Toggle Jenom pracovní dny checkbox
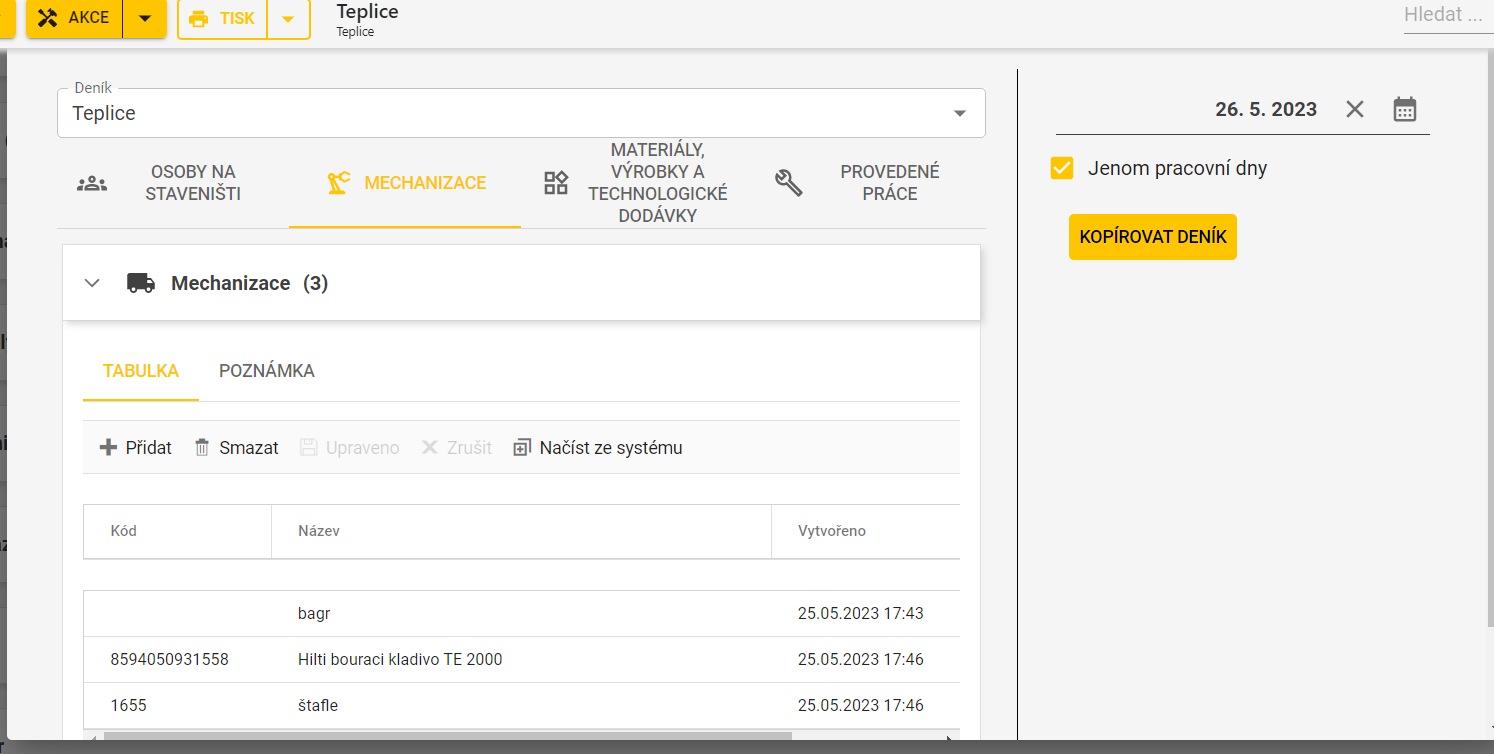The height and width of the screenshot is (754, 1494). pyautogui.click(x=1062, y=168)
